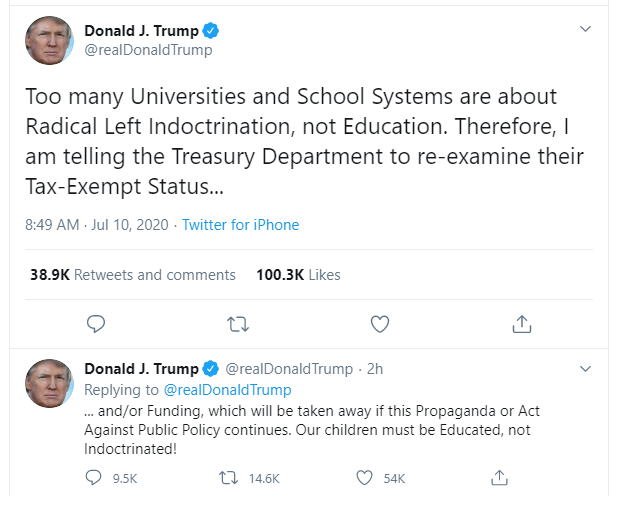This screenshot has width=617, height=506.
Task: Like the follow-up tweet with 54K likes
Action: pyautogui.click(x=366, y=478)
